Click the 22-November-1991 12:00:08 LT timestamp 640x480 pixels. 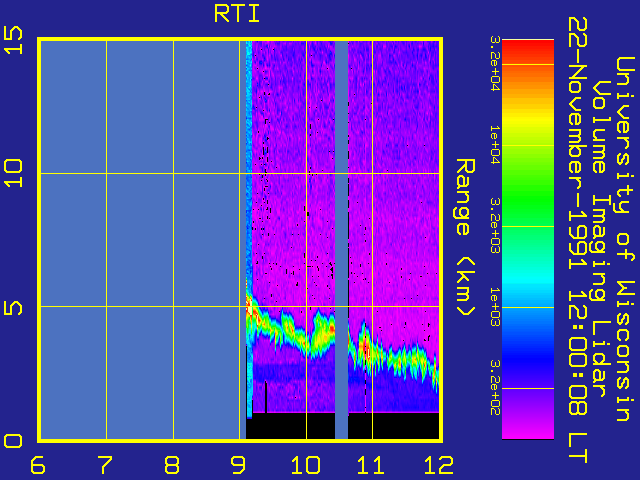click(x=578, y=240)
